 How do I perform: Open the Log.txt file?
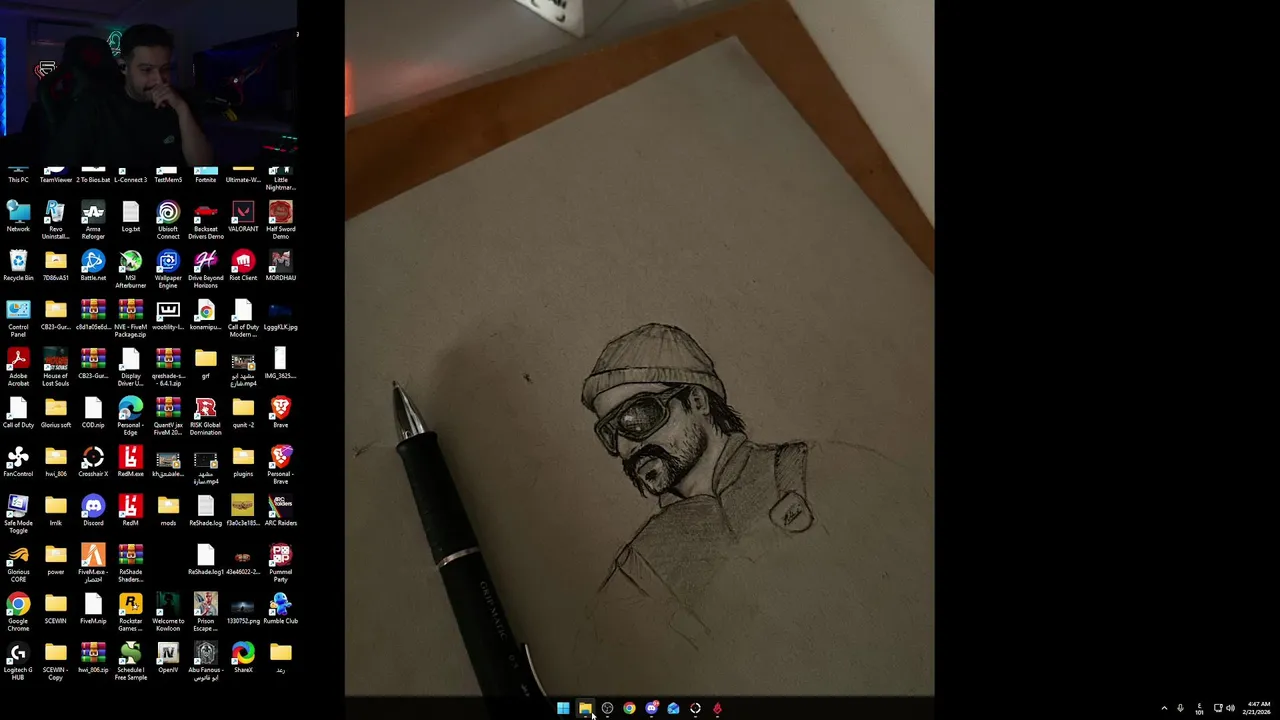click(130, 217)
